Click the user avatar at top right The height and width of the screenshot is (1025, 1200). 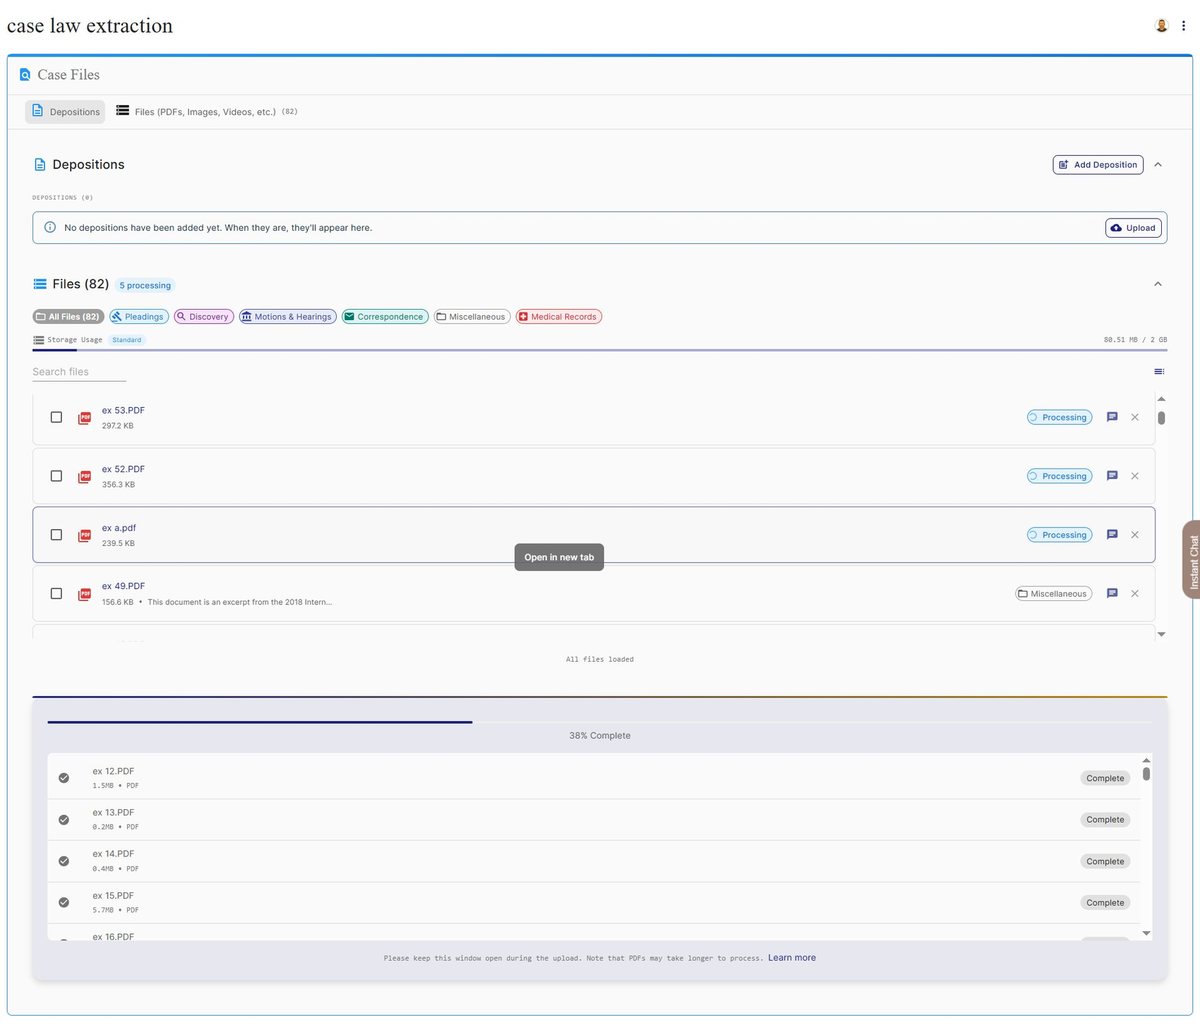1162,26
